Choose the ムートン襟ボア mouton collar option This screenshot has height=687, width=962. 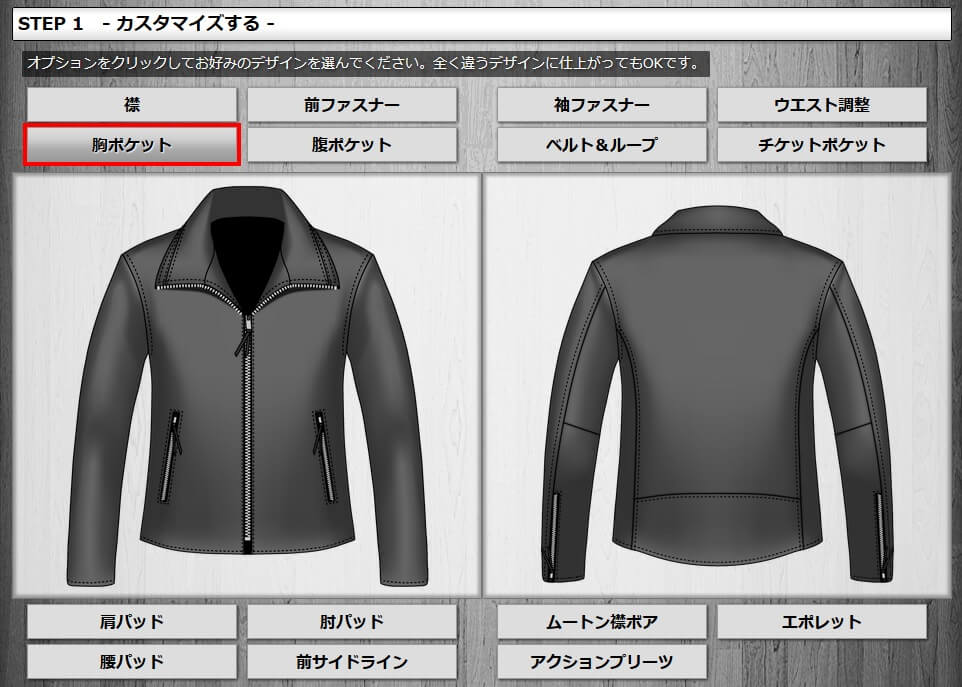point(602,622)
